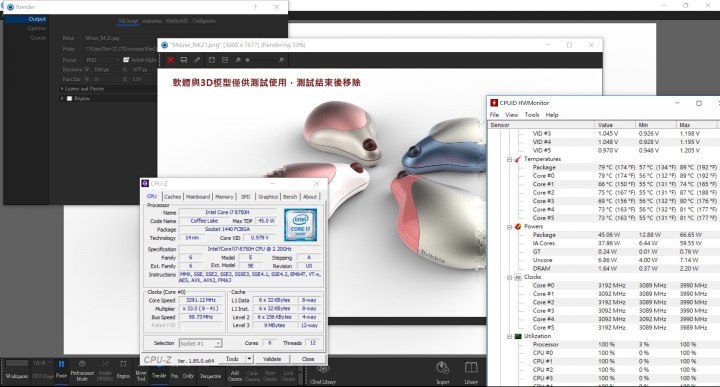
Task: Click the zoom-out magnifier in render output toolbar
Action: (238, 60)
